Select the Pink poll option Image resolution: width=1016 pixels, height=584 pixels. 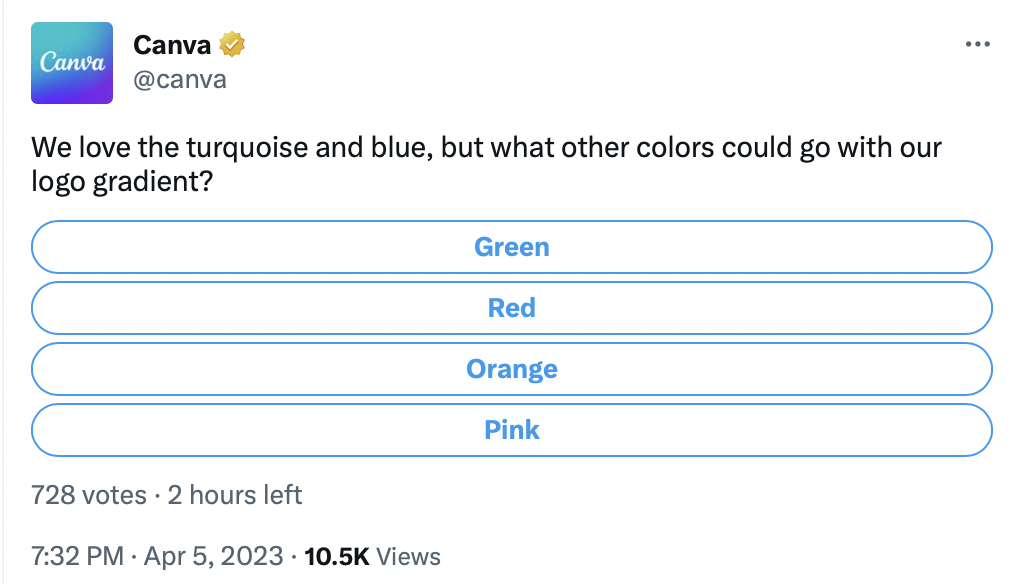pyautogui.click(x=512, y=430)
